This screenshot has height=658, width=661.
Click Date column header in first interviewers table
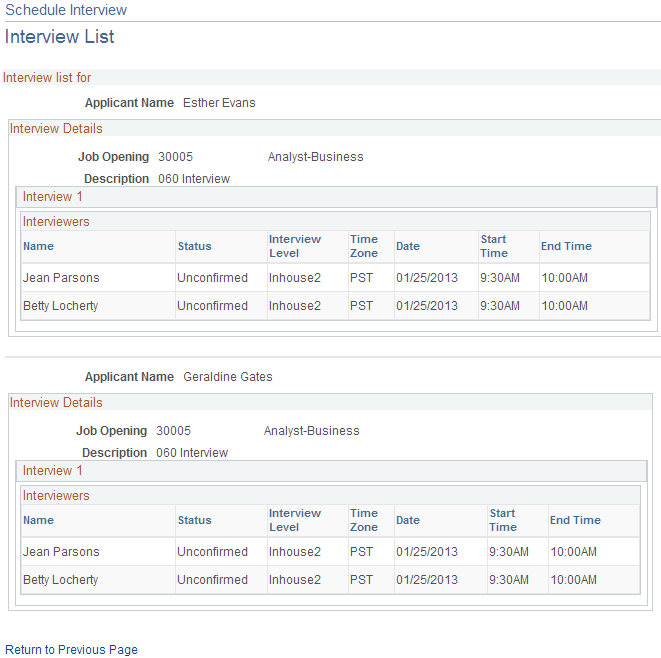(x=408, y=246)
